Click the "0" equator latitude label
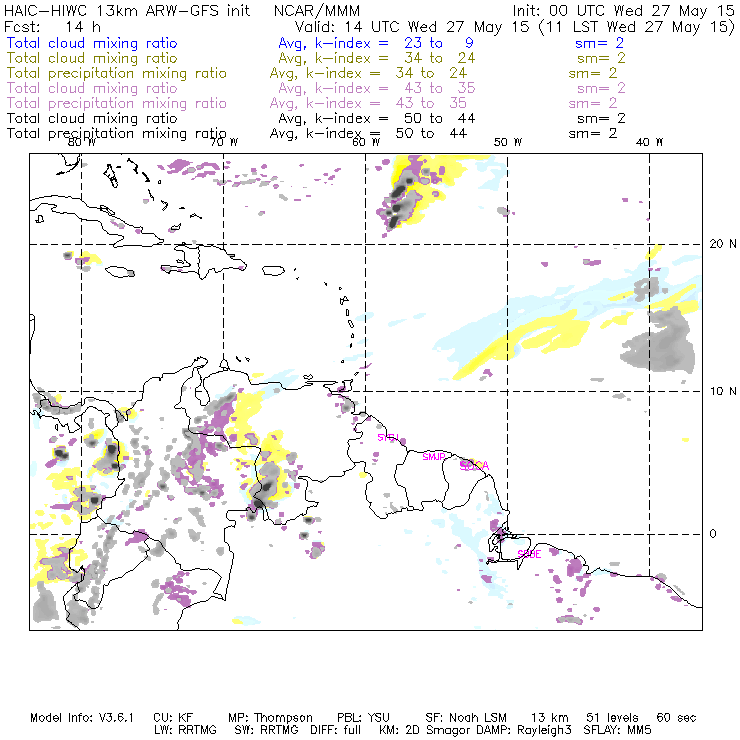The width and height of the screenshot is (740, 740). (x=713, y=534)
